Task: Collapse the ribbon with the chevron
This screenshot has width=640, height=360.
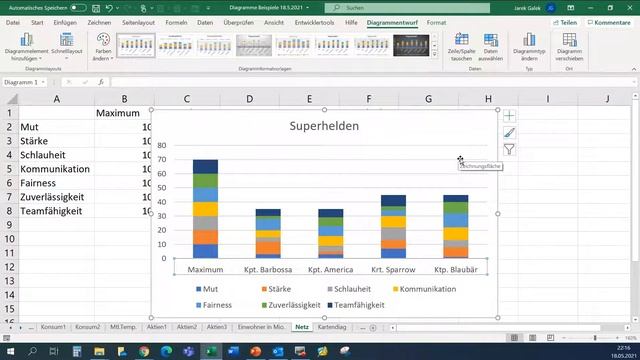Action: [x=634, y=69]
